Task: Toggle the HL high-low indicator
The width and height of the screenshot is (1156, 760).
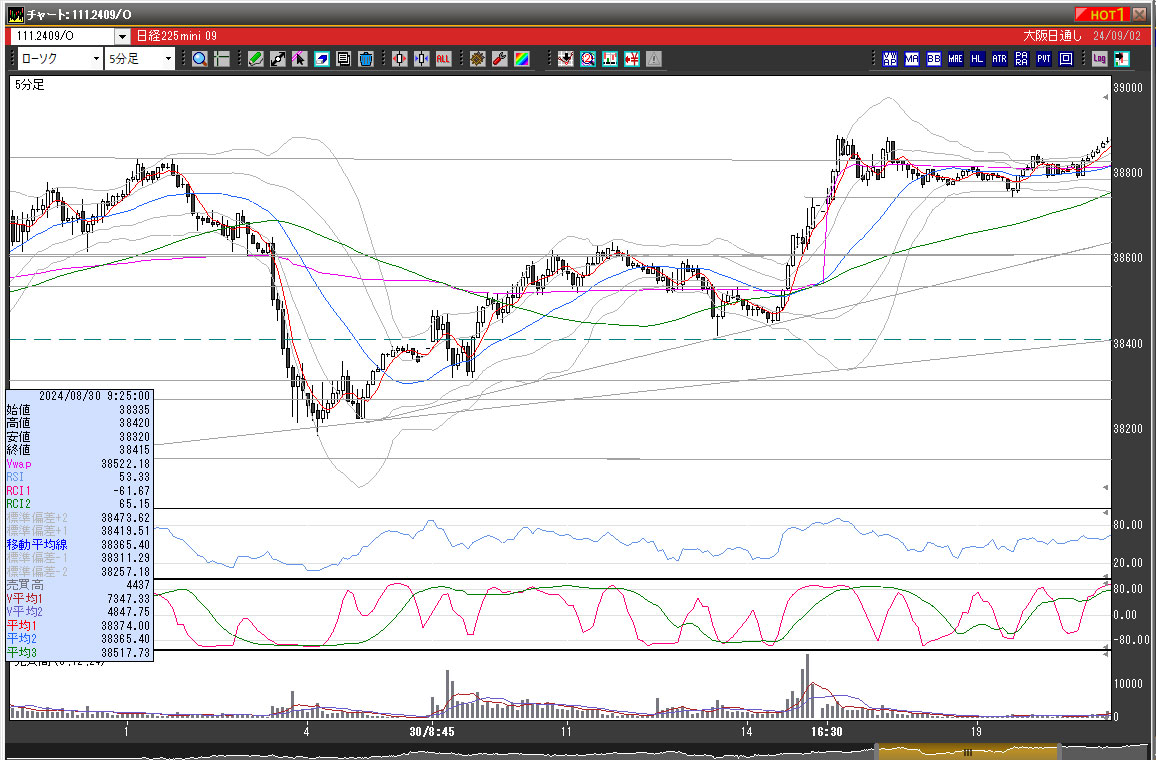Action: [978, 59]
